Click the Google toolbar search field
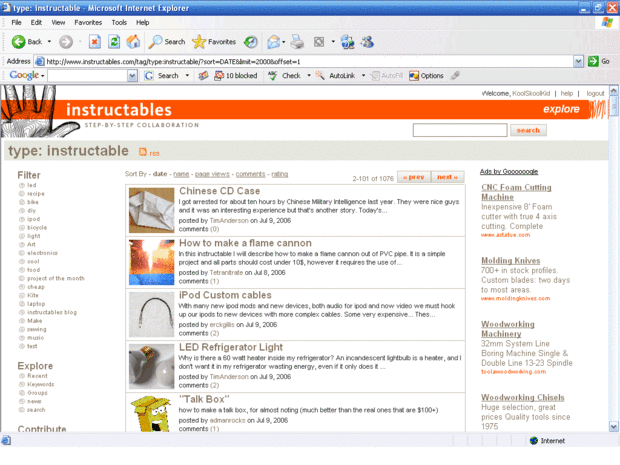Image resolution: width=620 pixels, height=465 pixels. click(x=87, y=76)
